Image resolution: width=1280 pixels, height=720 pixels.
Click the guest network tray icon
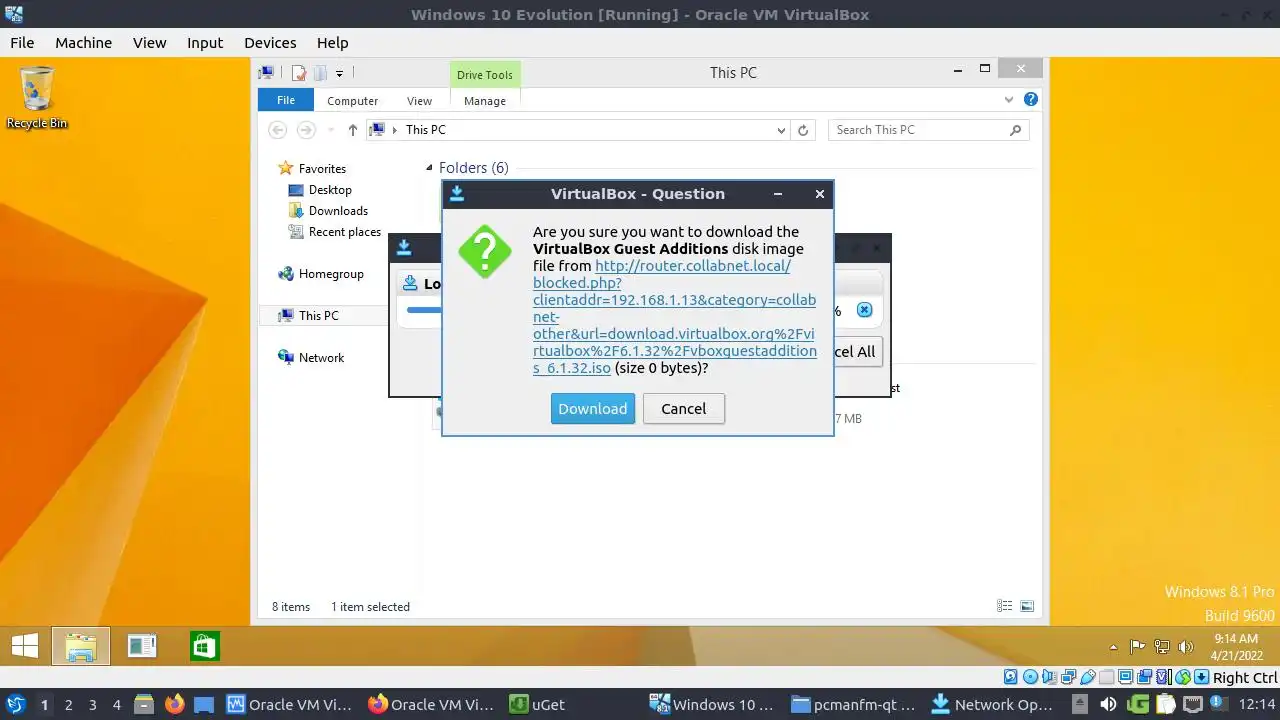[x=1161, y=647]
